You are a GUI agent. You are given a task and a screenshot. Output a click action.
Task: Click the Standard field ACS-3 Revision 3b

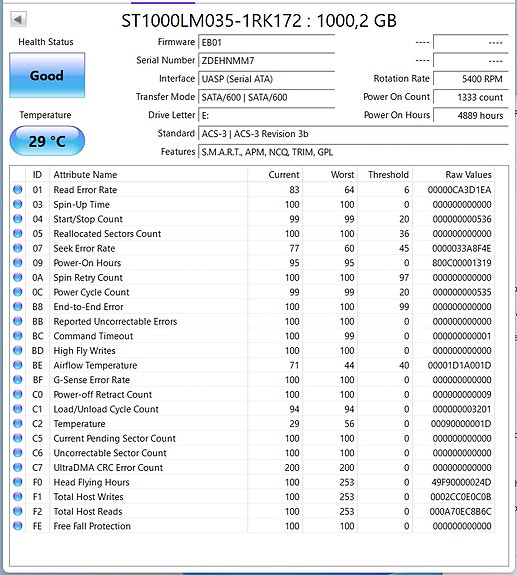pos(353,134)
